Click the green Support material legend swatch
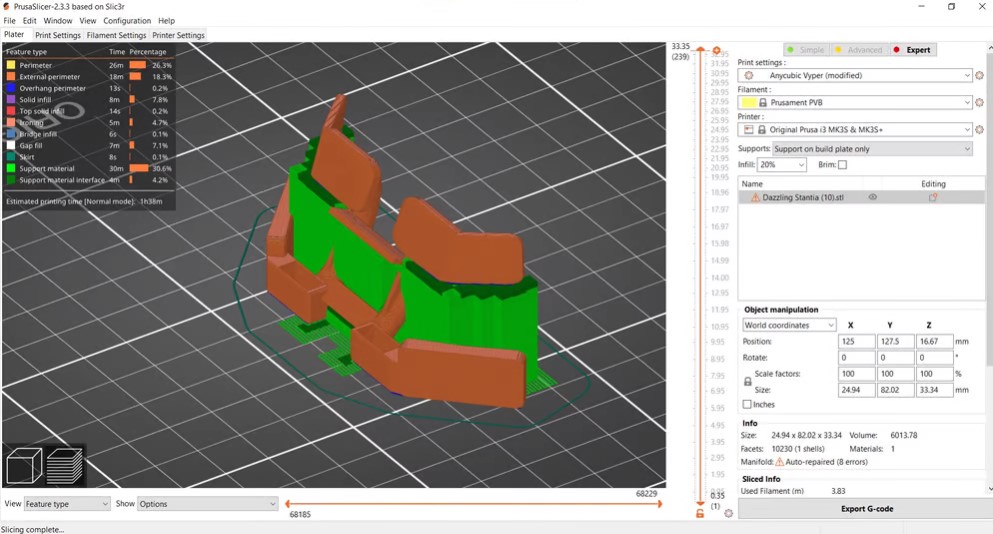 tap(11, 168)
